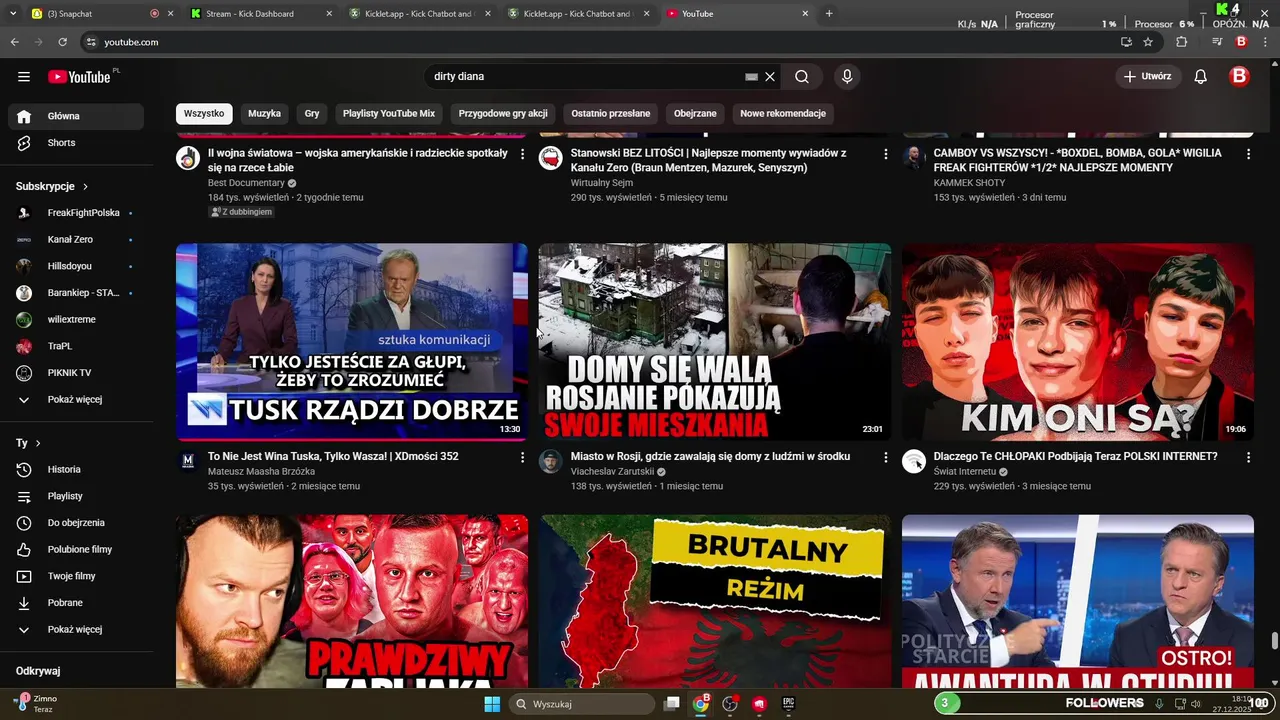Open FreakFightPolska subscription
The width and height of the screenshot is (1280, 720).
76,213
